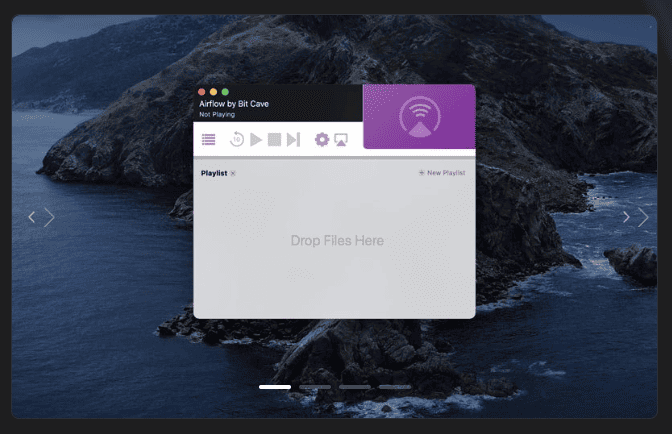The width and height of the screenshot is (672, 434).
Task: Close the Airflow window using red button
Action: [x=201, y=92]
